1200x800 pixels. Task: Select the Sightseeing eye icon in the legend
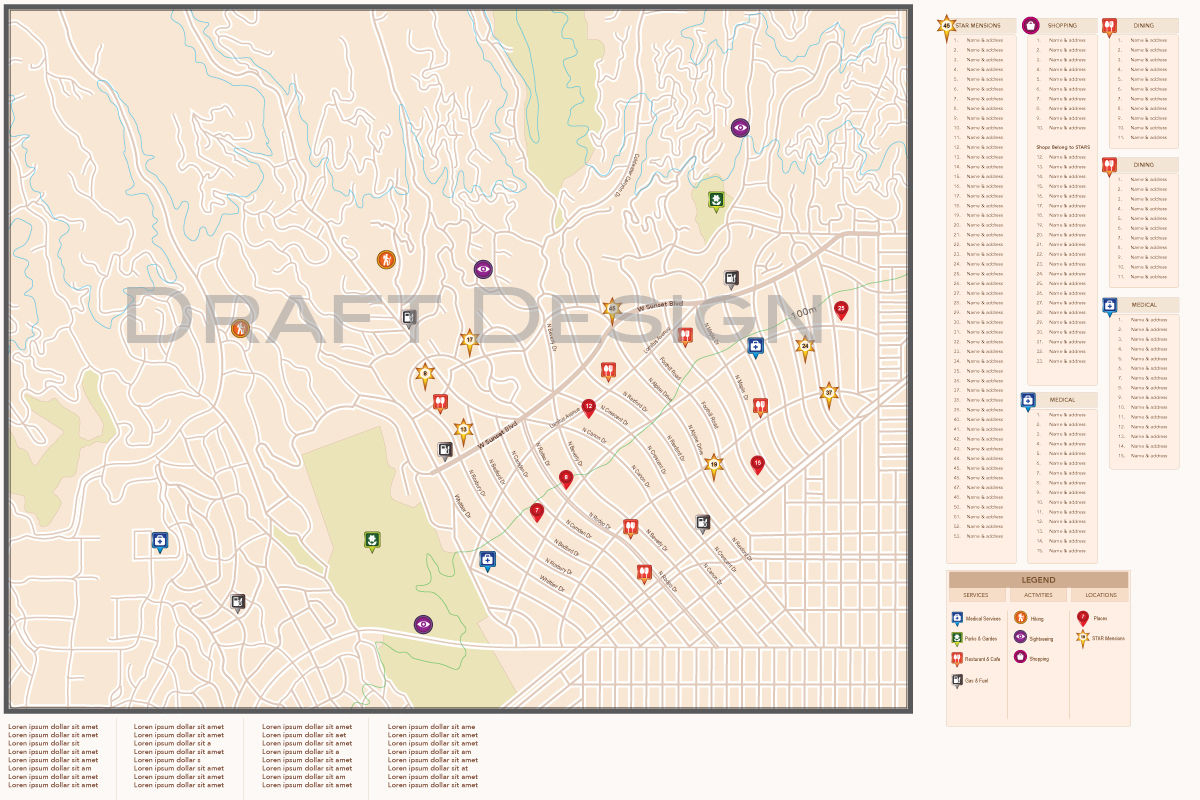[x=1022, y=638]
